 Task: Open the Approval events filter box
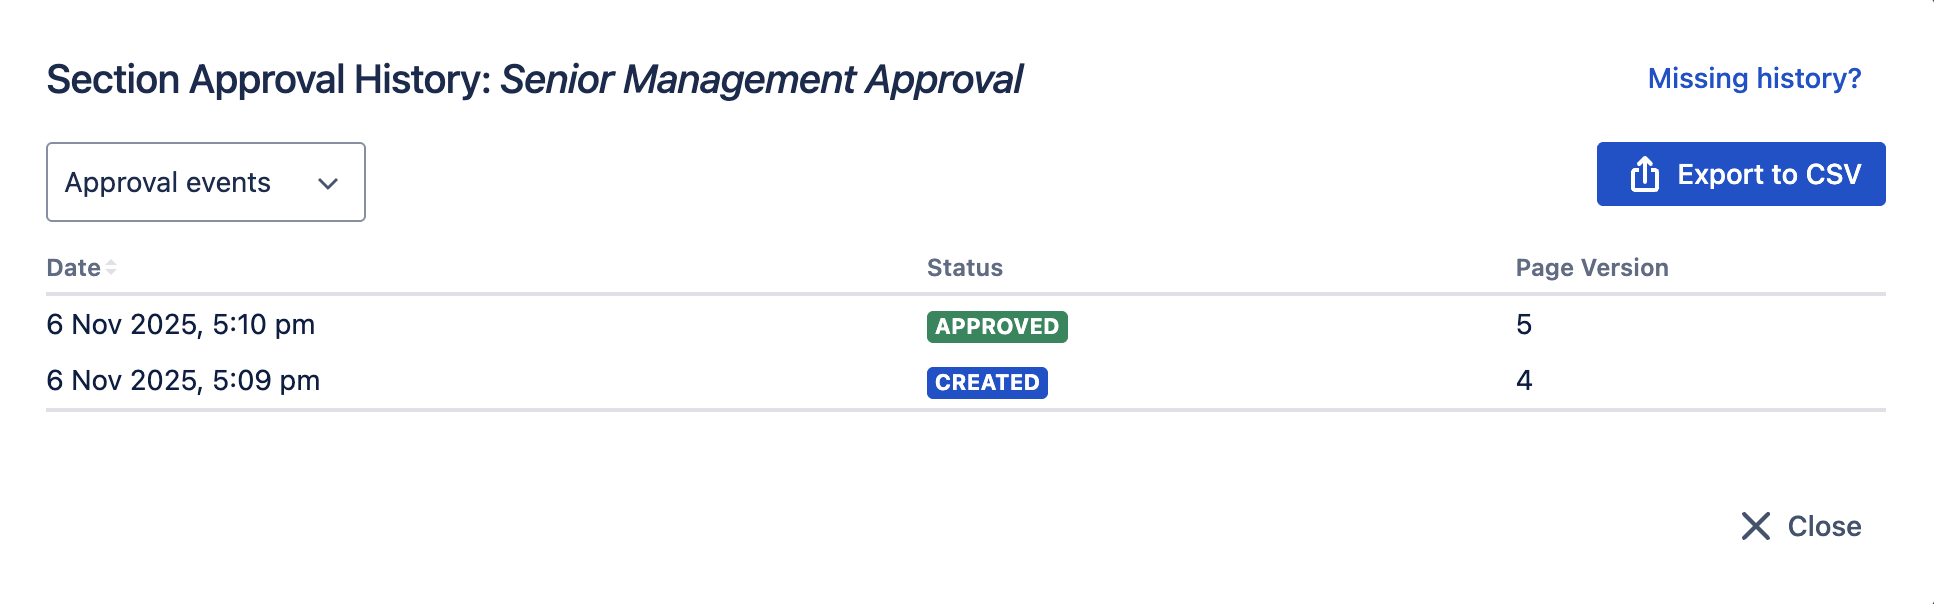205,182
